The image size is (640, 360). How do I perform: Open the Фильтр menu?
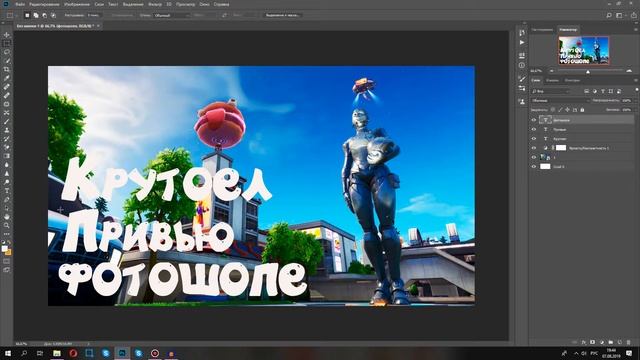click(x=155, y=4)
